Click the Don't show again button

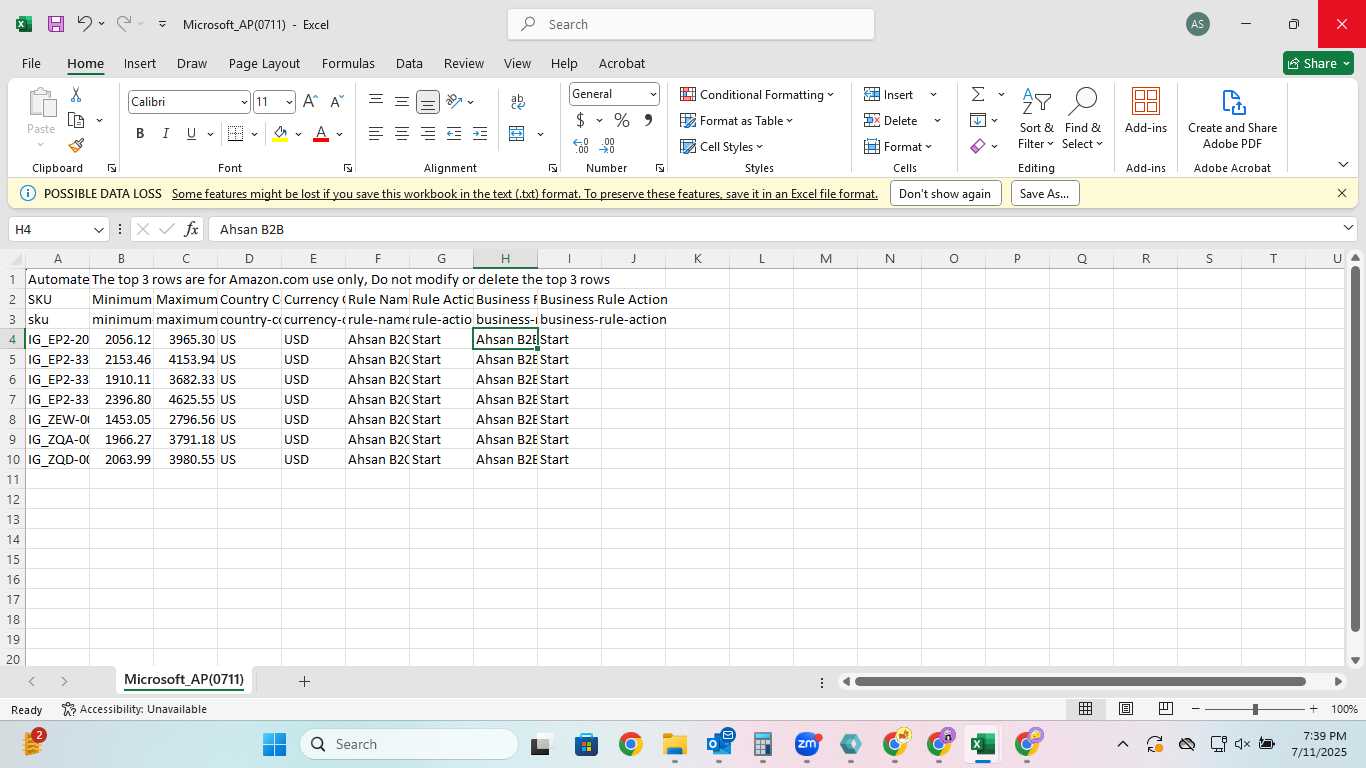[945, 194]
